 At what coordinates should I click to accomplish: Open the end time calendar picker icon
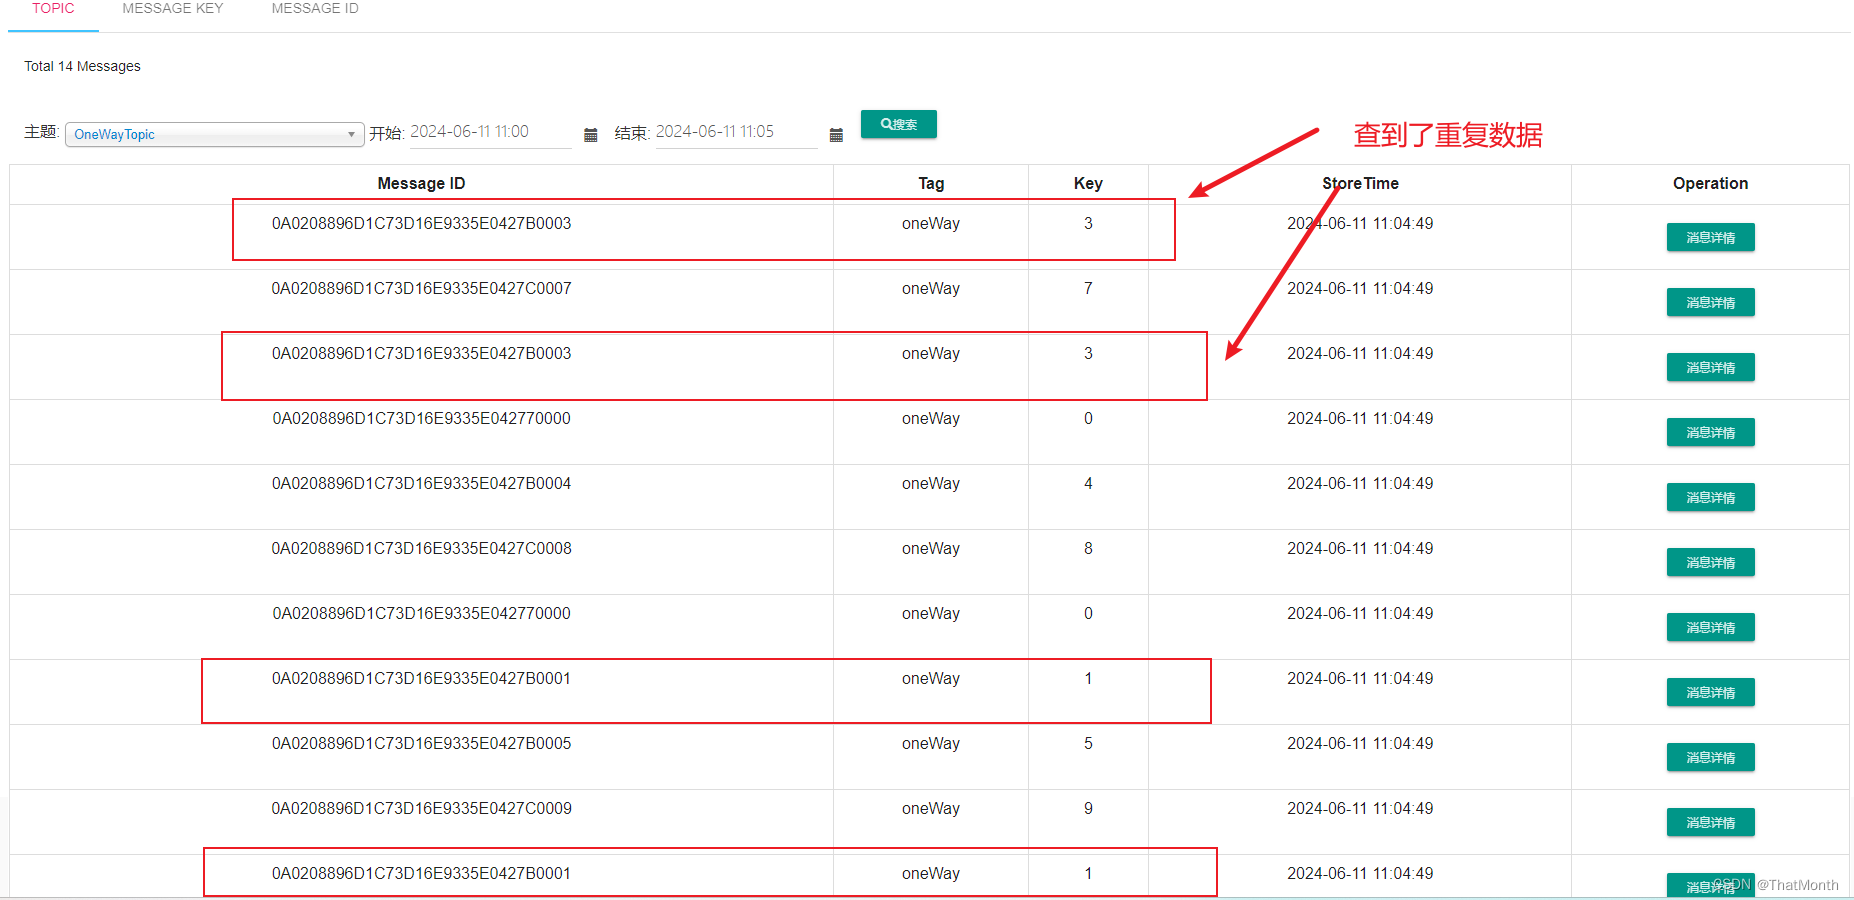point(836,135)
